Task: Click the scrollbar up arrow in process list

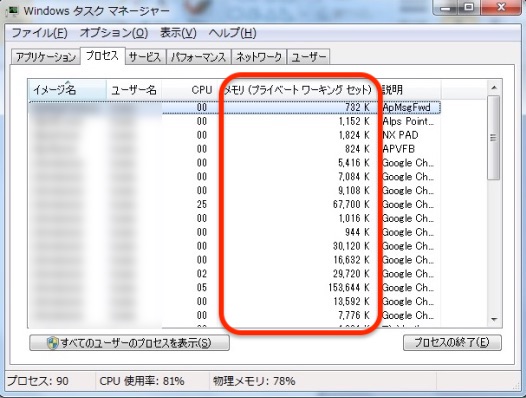Action: [494, 88]
